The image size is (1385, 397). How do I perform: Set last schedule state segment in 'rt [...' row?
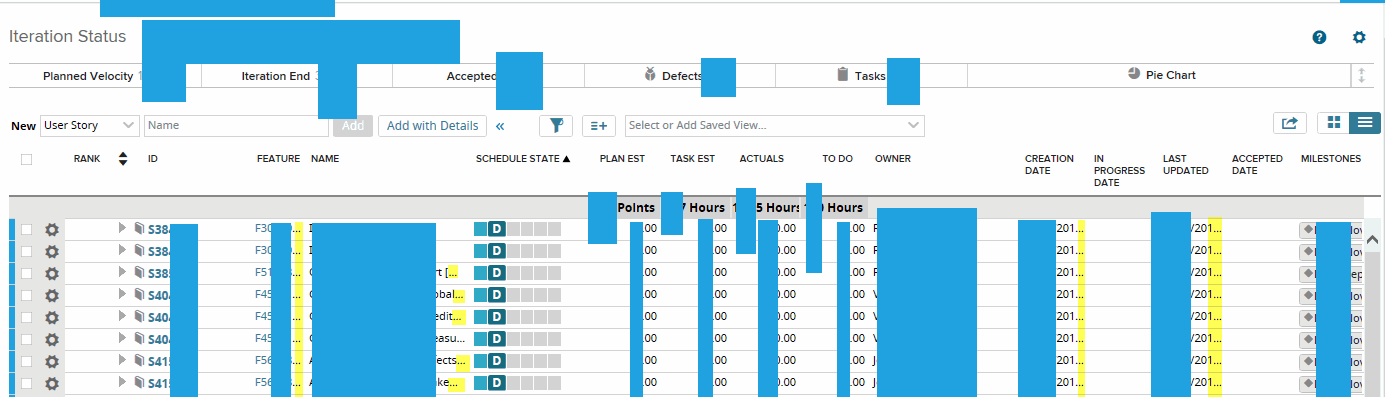[x=554, y=273]
